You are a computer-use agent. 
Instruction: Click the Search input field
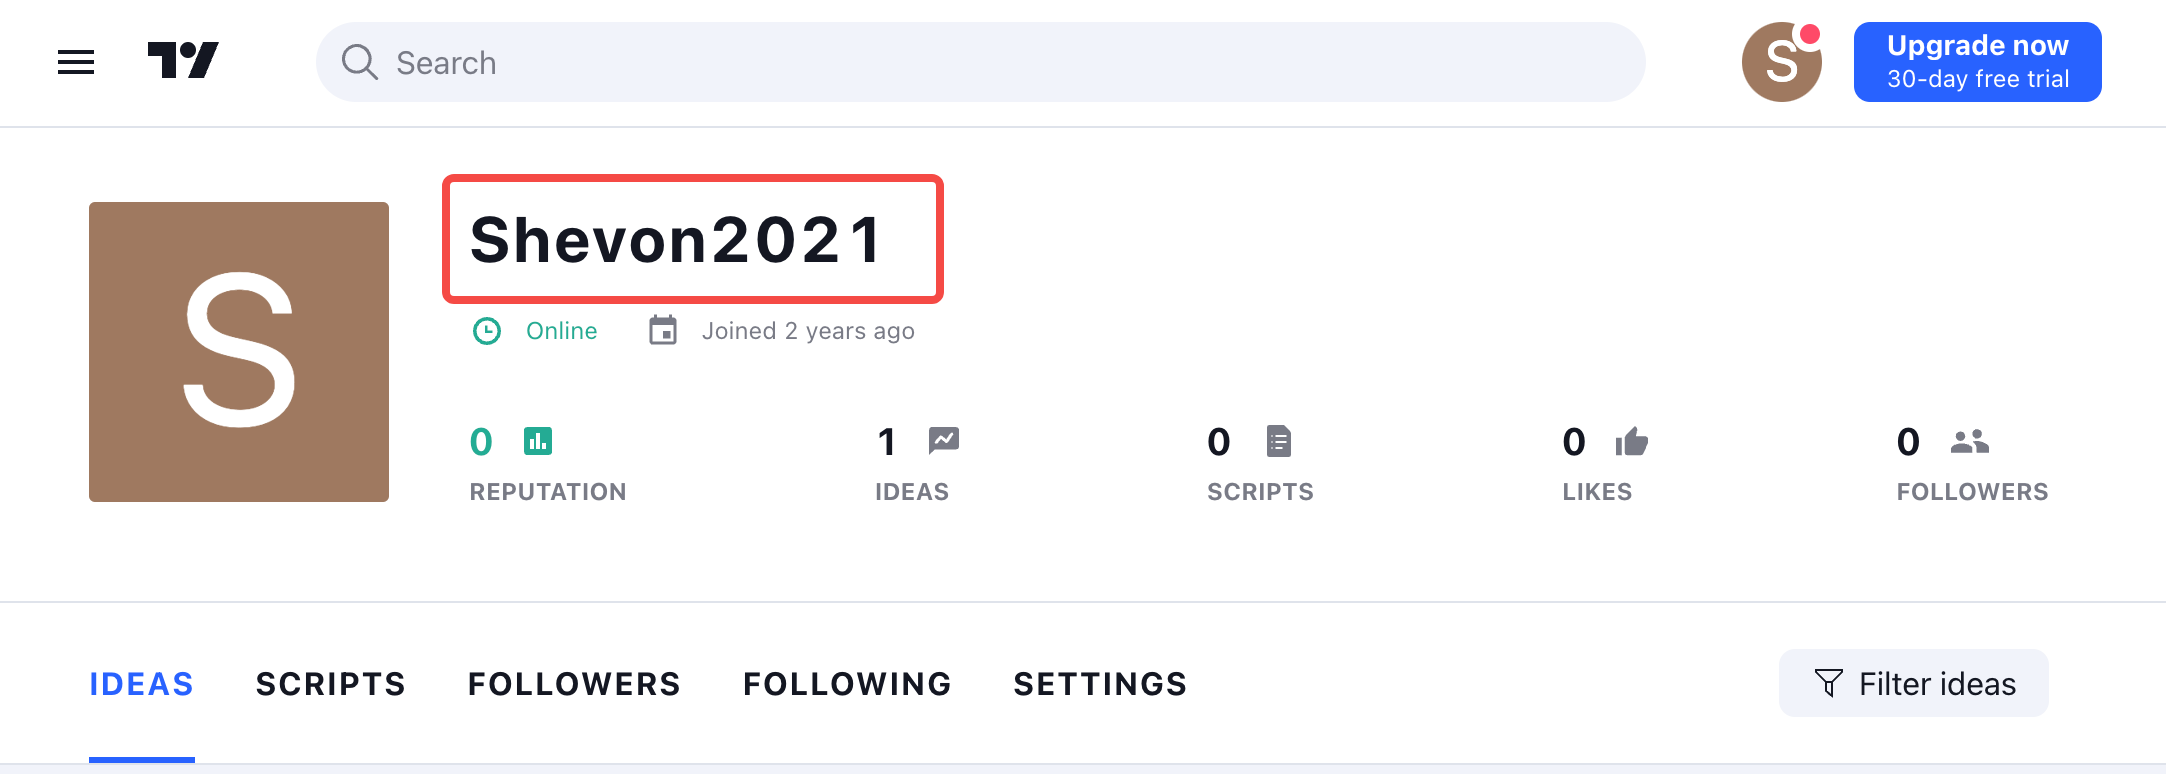(1000, 63)
